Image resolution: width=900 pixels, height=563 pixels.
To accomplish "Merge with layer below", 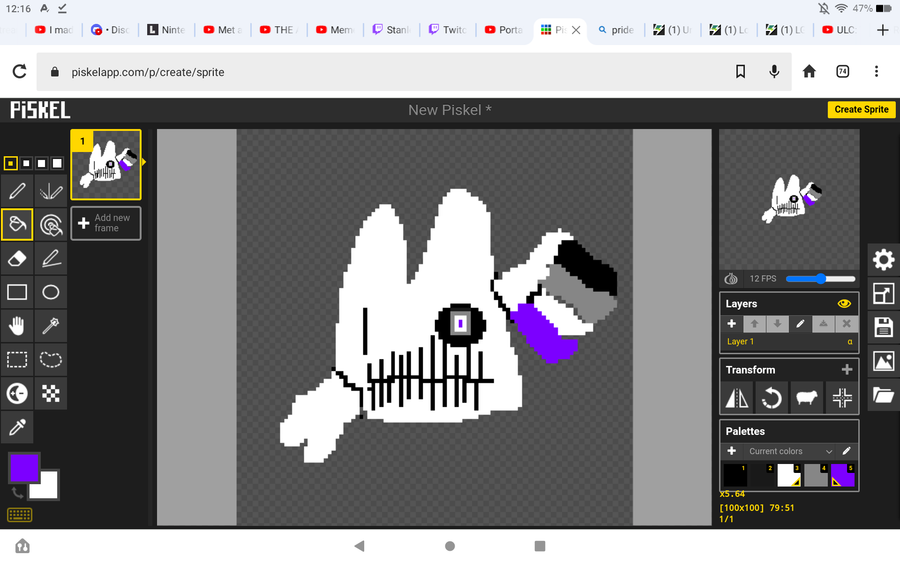I will tap(823, 324).
